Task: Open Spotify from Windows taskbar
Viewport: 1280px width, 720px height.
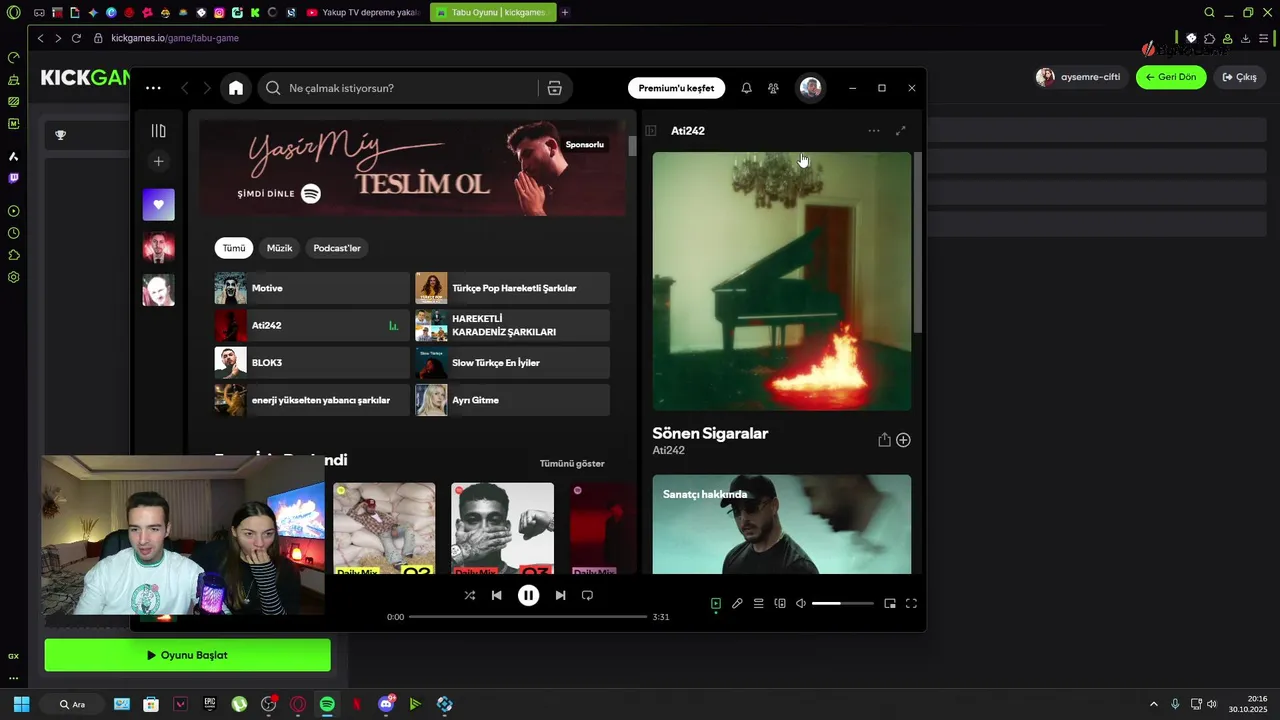Action: pos(327,704)
